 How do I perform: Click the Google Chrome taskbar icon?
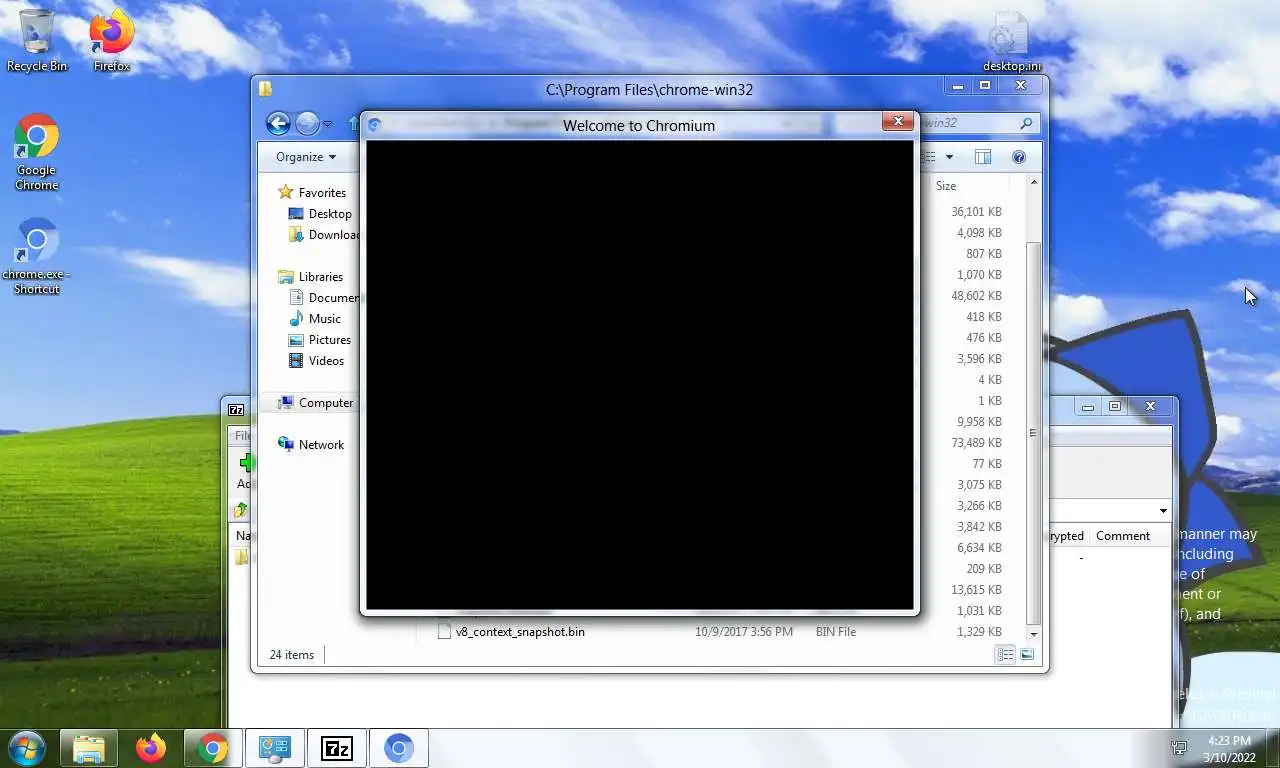point(212,748)
